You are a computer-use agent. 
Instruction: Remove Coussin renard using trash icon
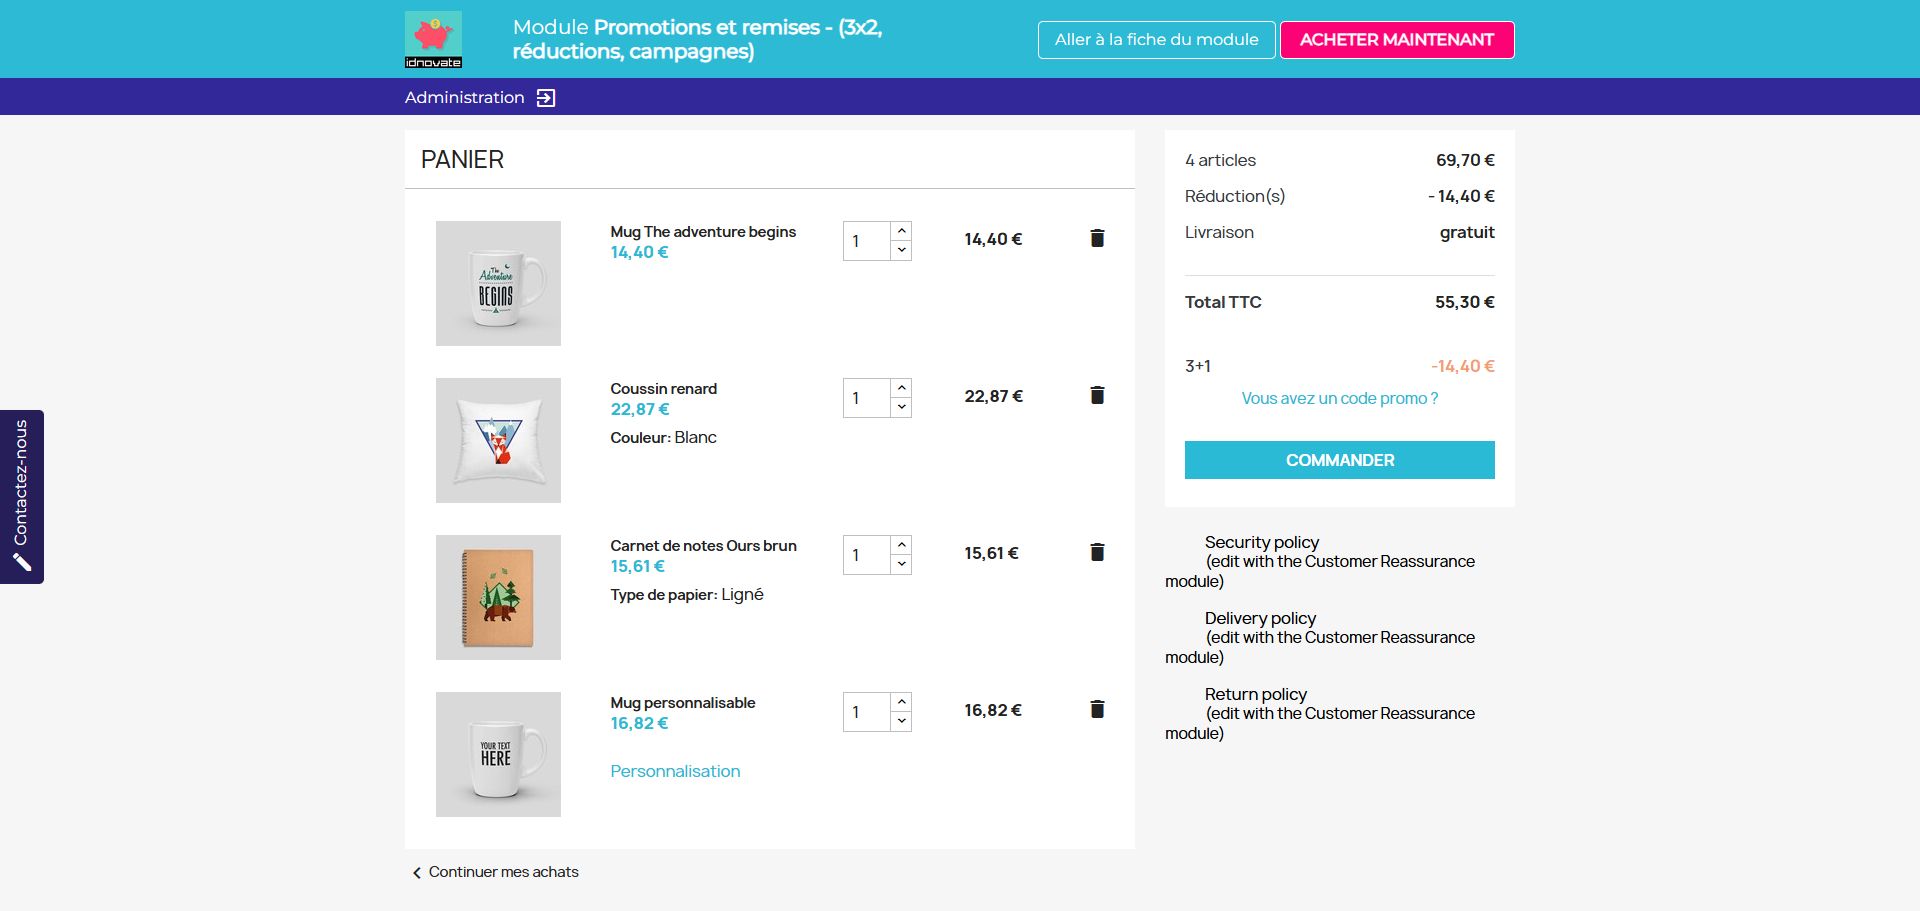(1097, 395)
